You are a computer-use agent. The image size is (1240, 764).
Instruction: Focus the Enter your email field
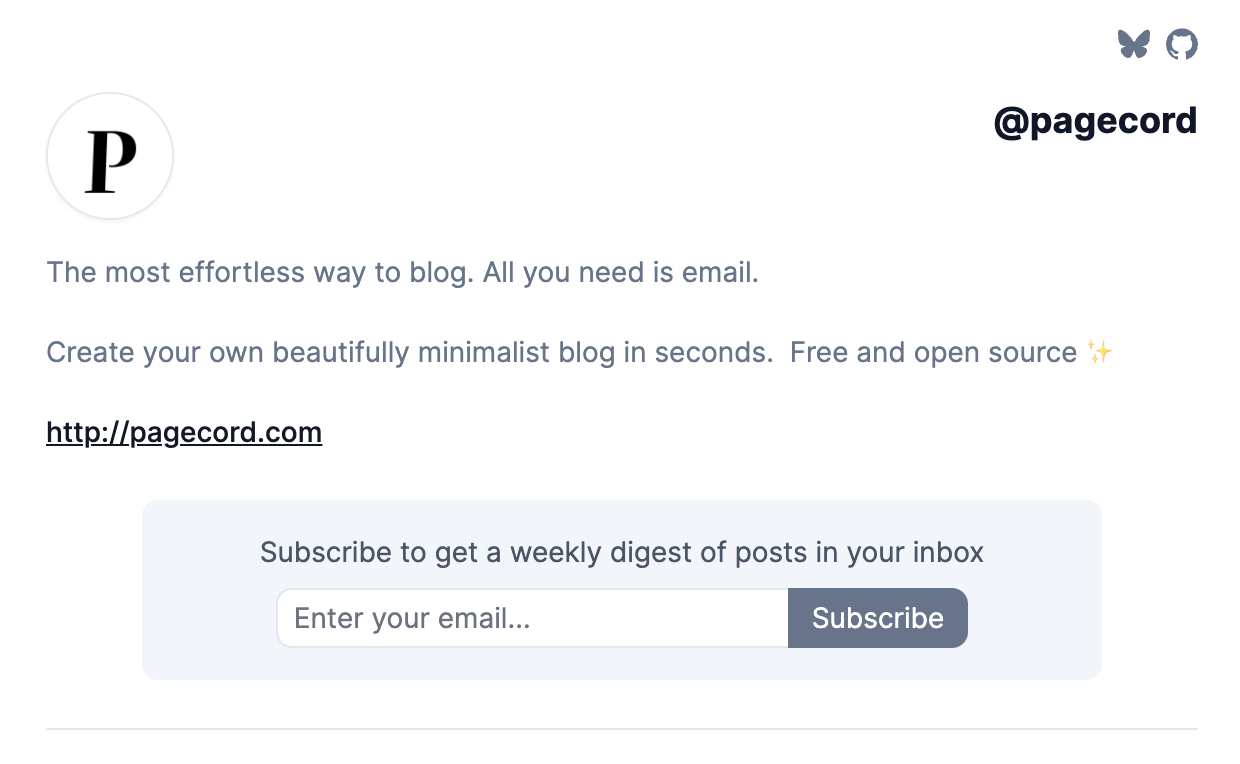coord(532,618)
